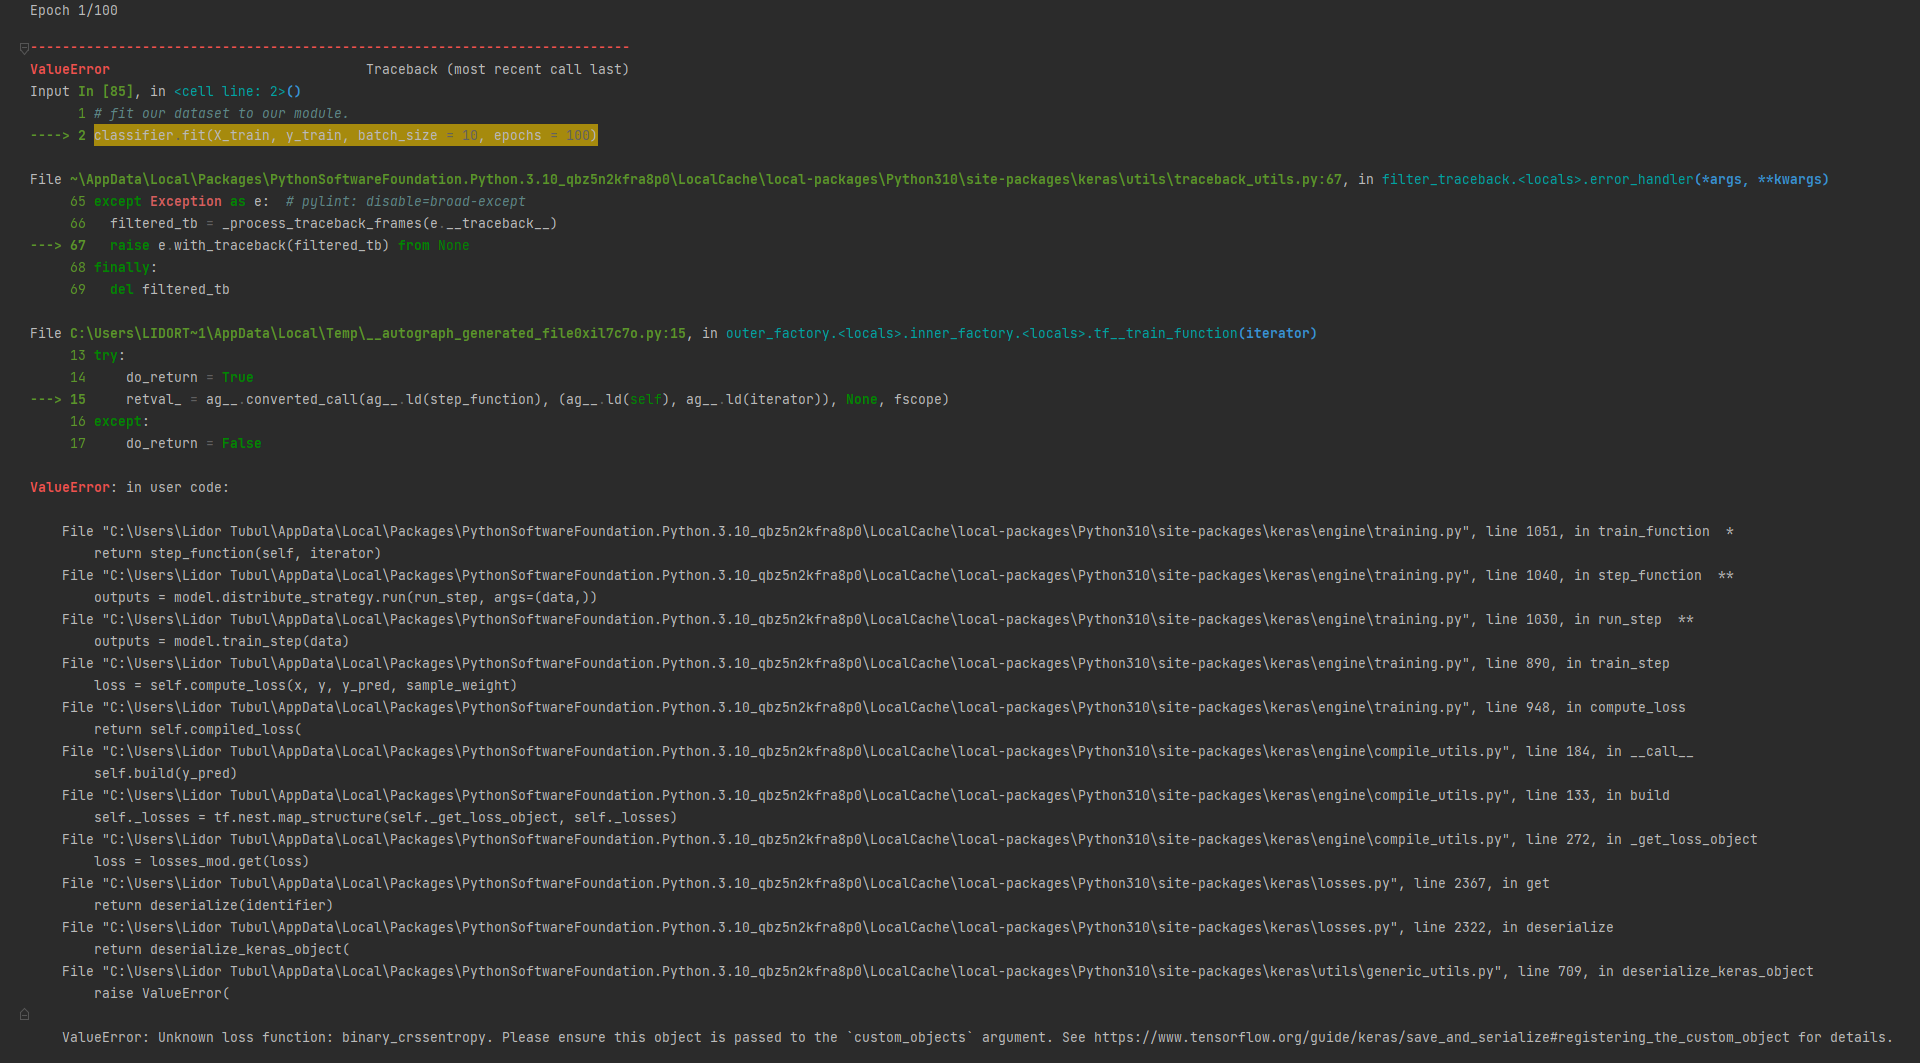This screenshot has width=1920, height=1063.
Task: Click the comment '# fit our dataset to our module.'
Action: [222, 113]
